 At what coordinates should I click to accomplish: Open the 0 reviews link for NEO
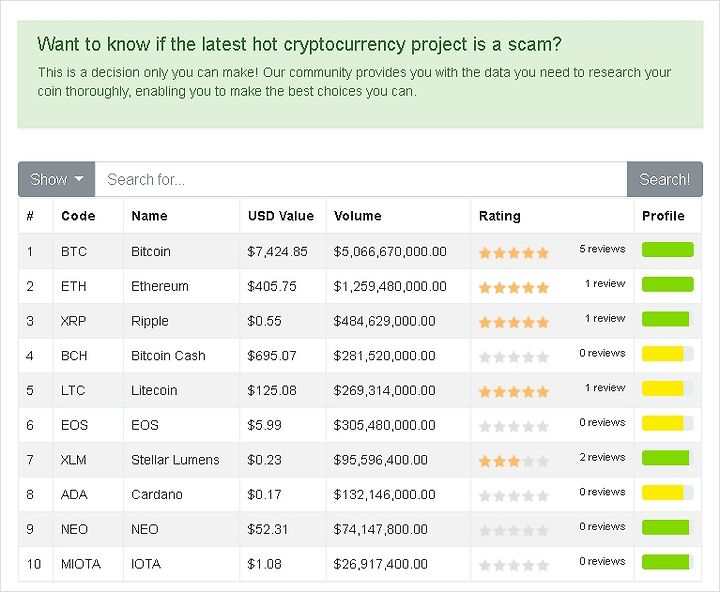tap(602, 526)
